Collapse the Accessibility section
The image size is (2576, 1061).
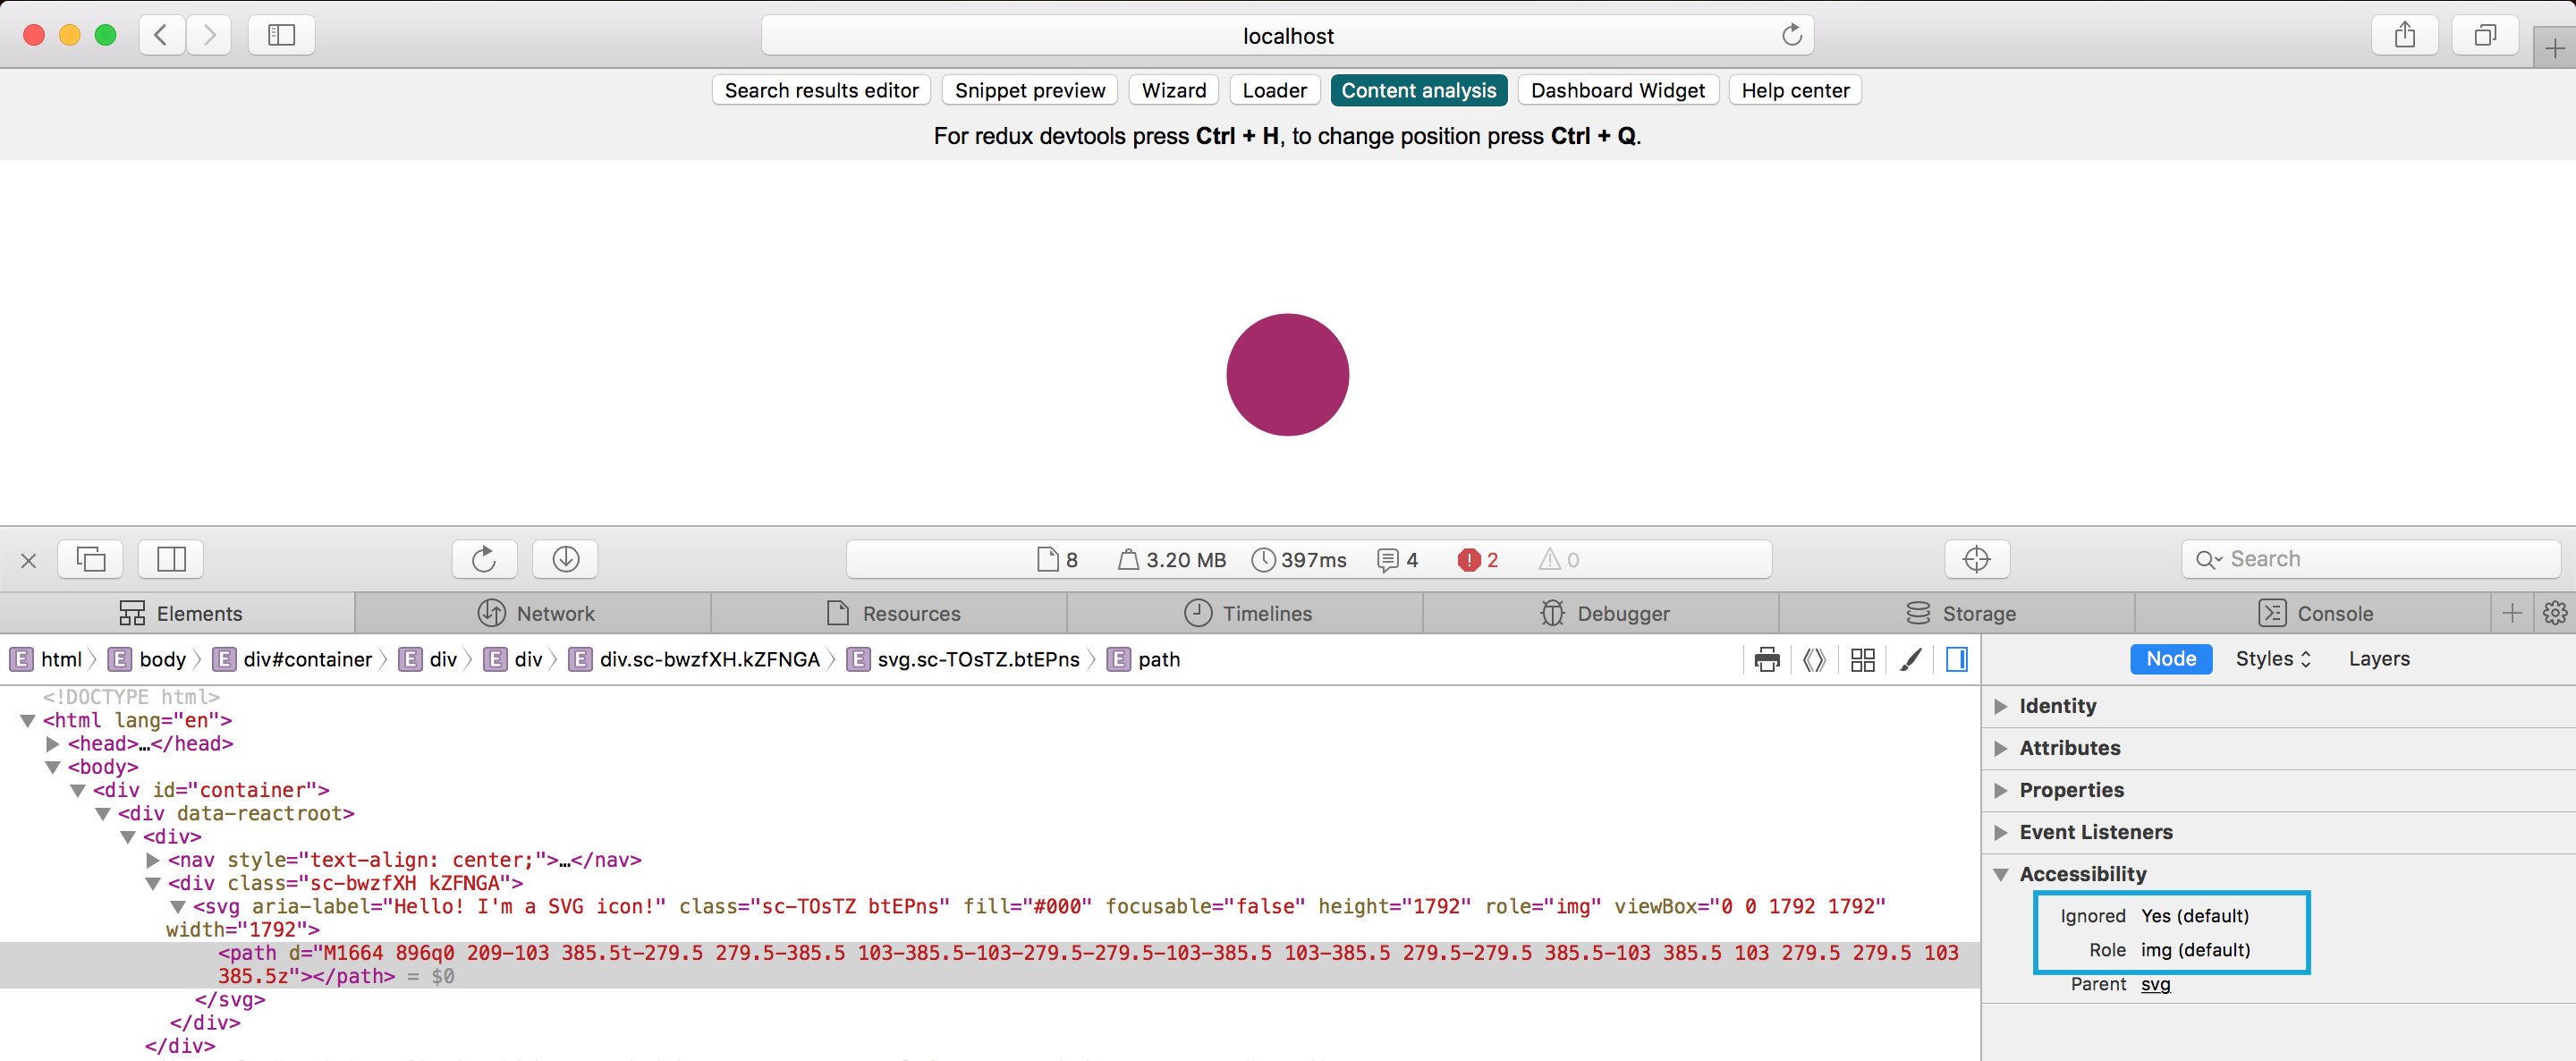[2084, 873]
